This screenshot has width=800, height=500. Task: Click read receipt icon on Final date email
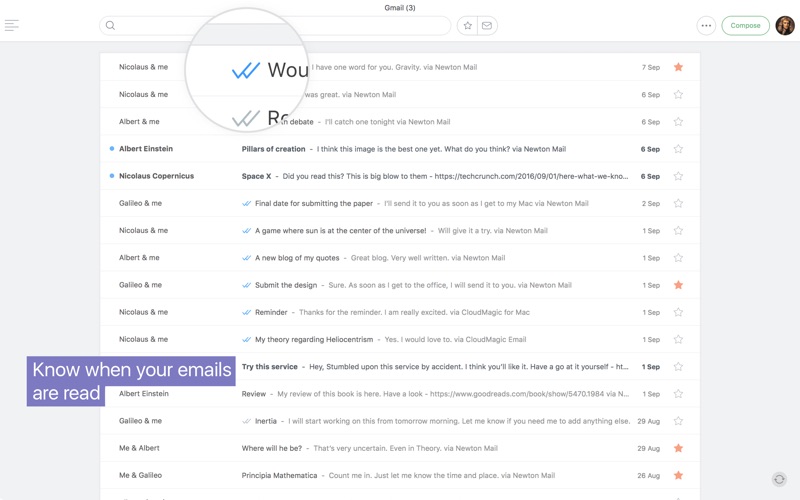[x=246, y=203]
